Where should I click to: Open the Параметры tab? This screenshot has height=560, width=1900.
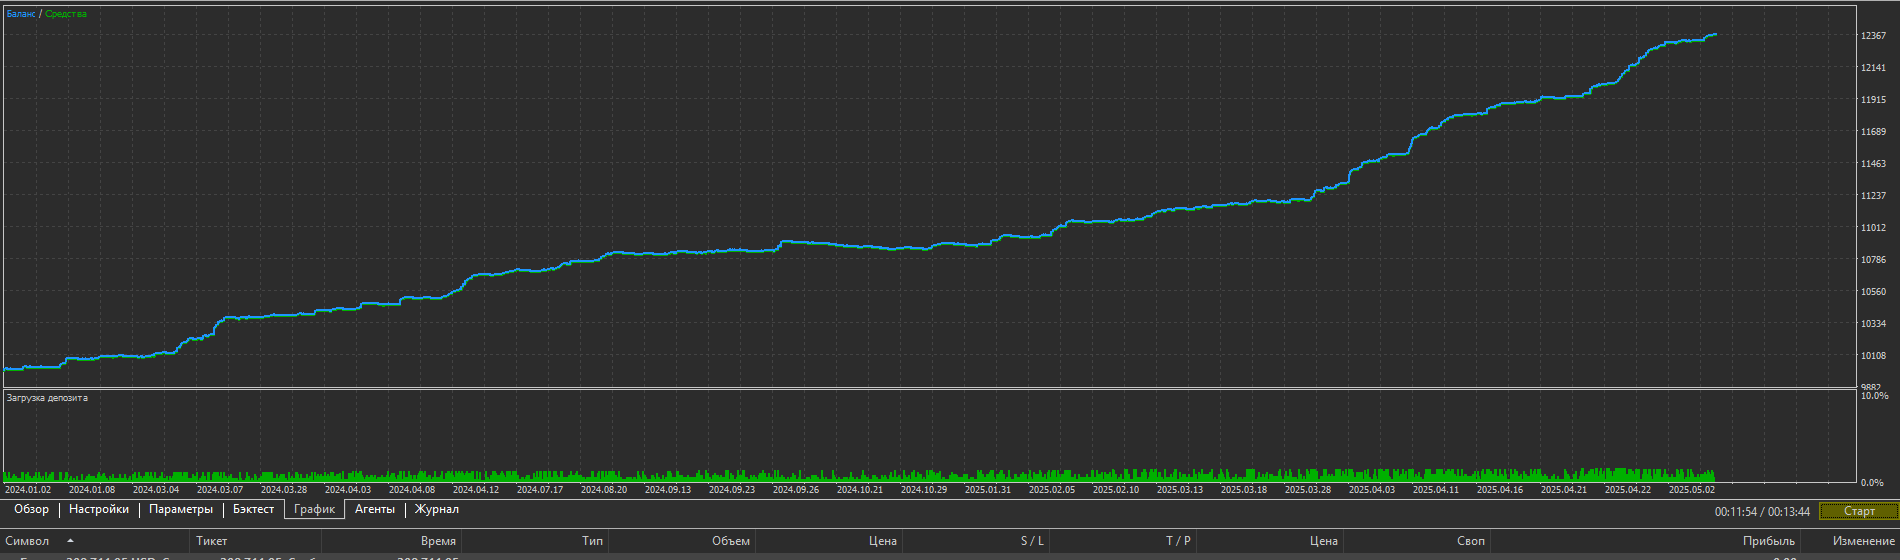[181, 510]
